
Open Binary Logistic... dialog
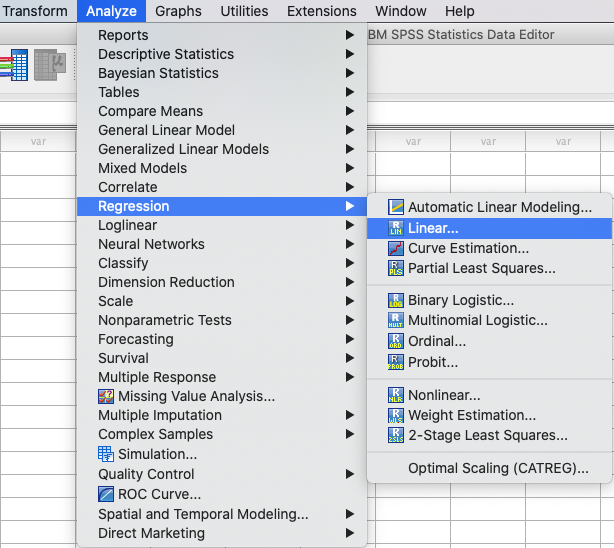coord(489,300)
